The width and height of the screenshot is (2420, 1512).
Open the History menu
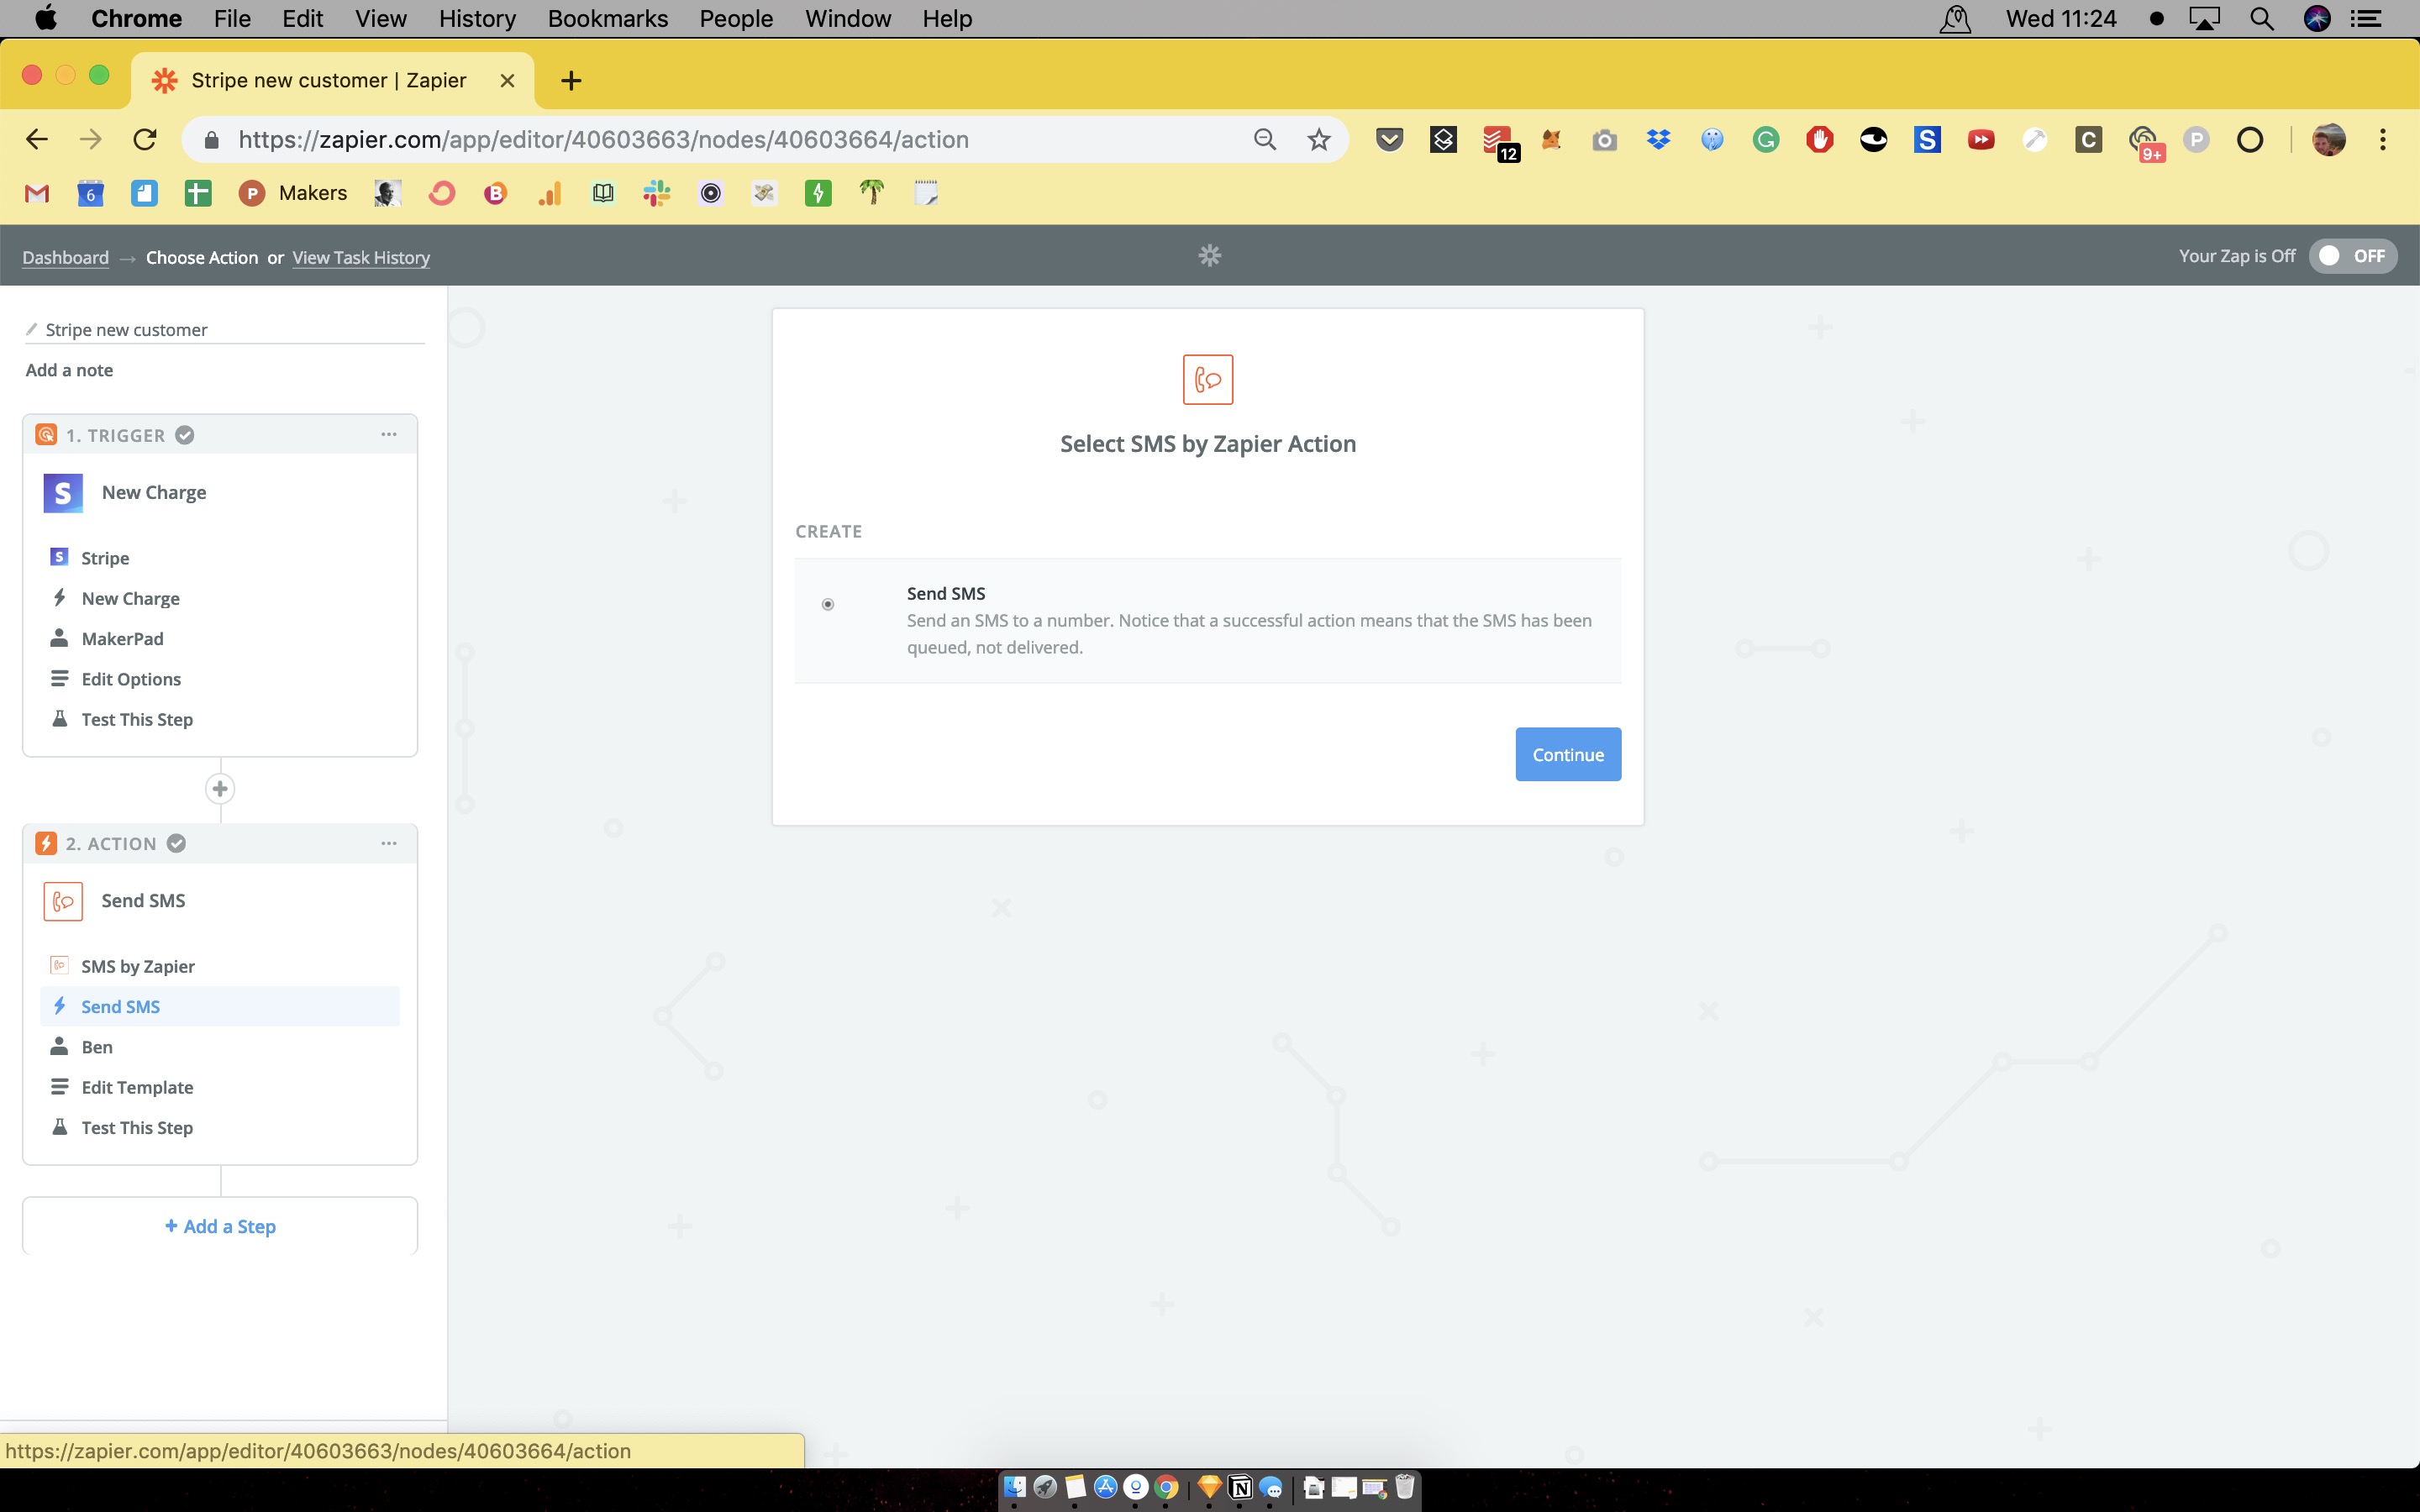pos(477,18)
